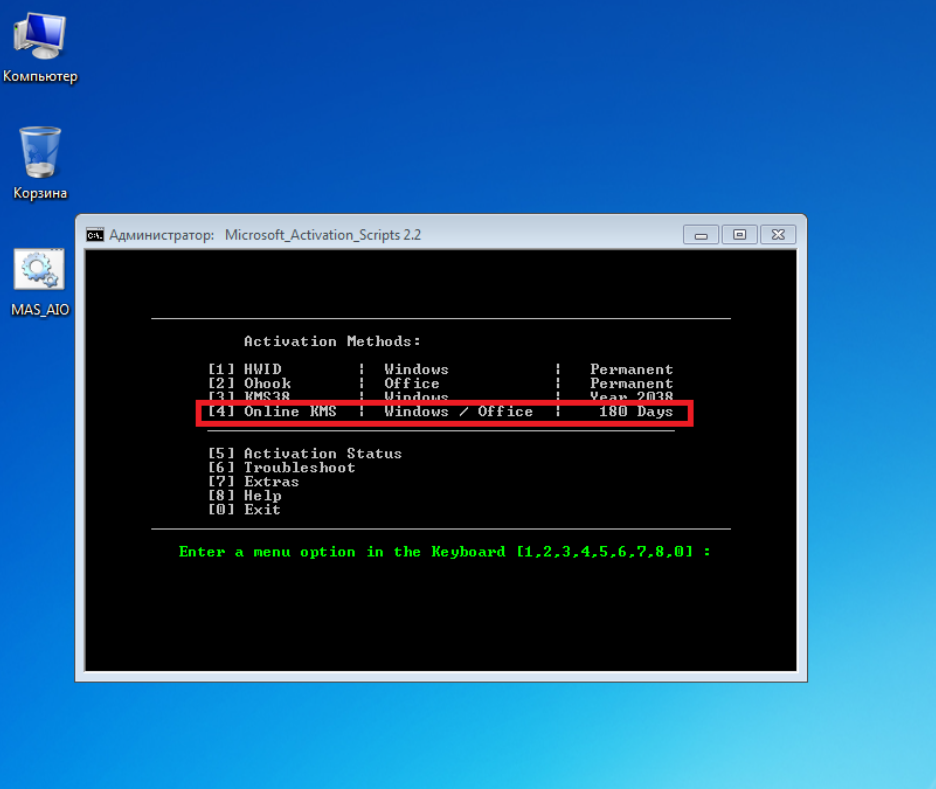Screen dimensions: 936x789
Task: Minimize the Microsoft_Activation_Scripts window
Action: (701, 235)
